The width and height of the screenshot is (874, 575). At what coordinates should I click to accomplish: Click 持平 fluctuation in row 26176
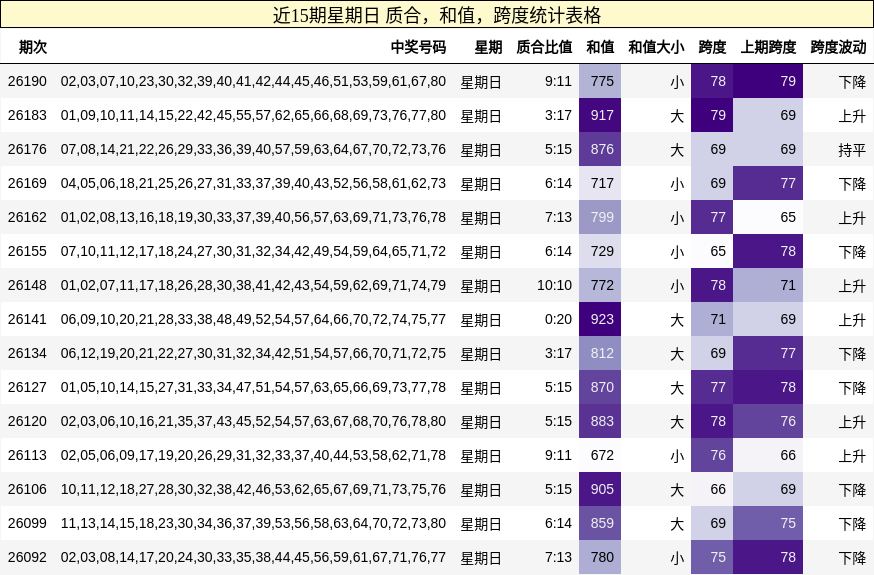pos(852,150)
